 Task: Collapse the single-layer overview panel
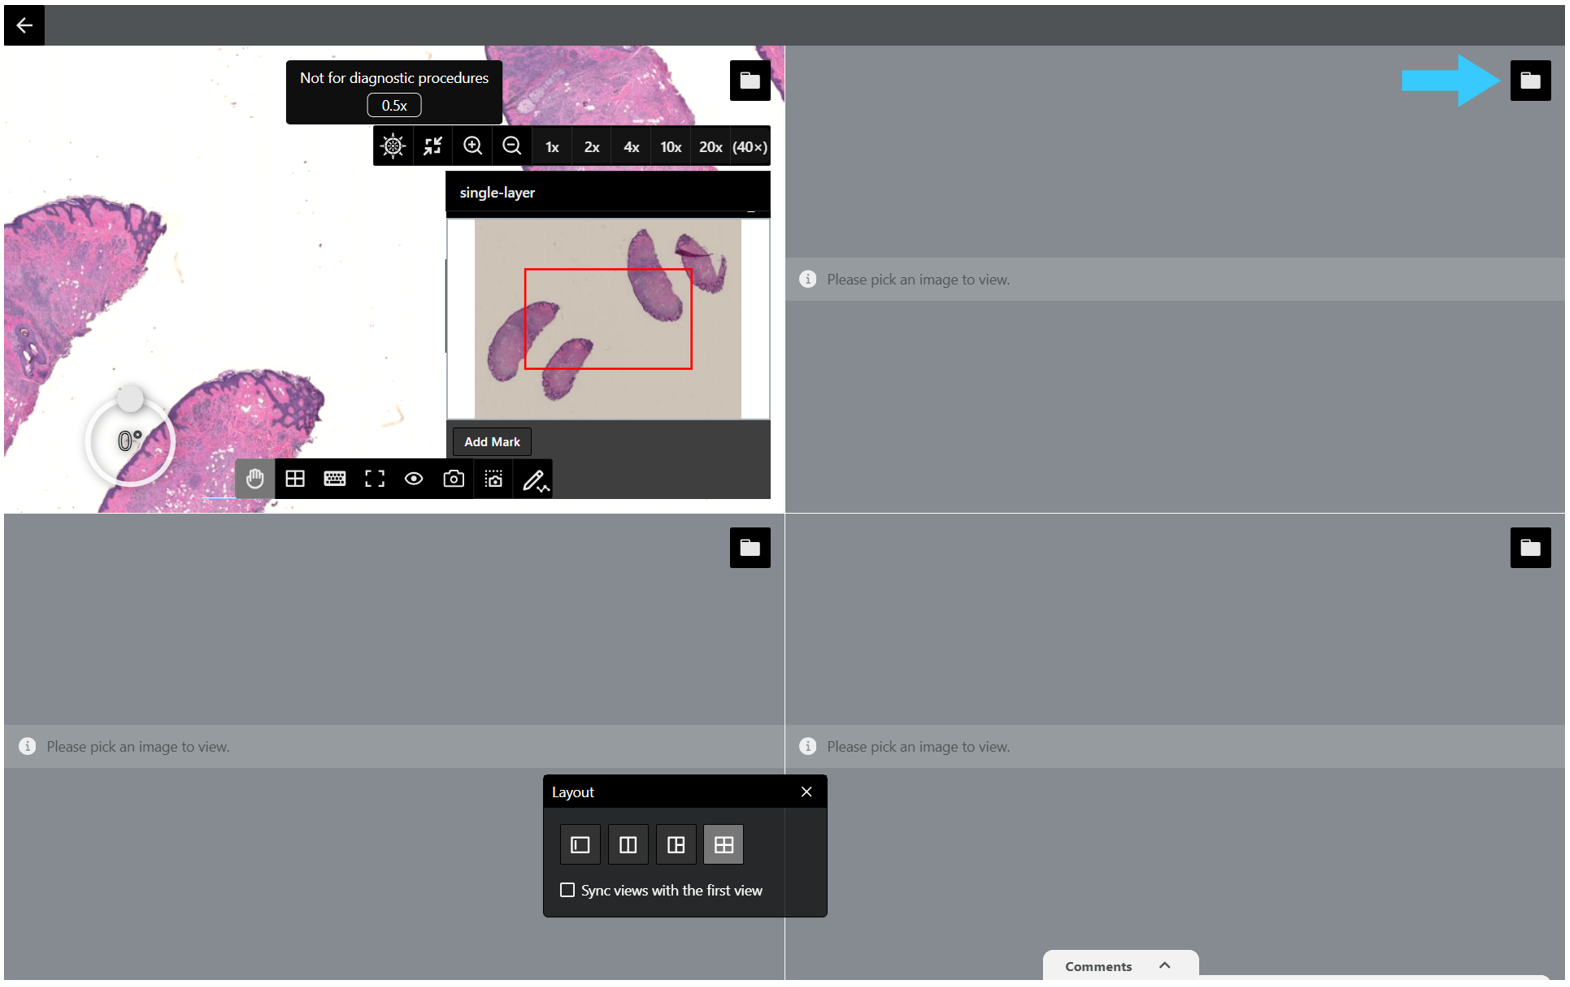(751, 211)
